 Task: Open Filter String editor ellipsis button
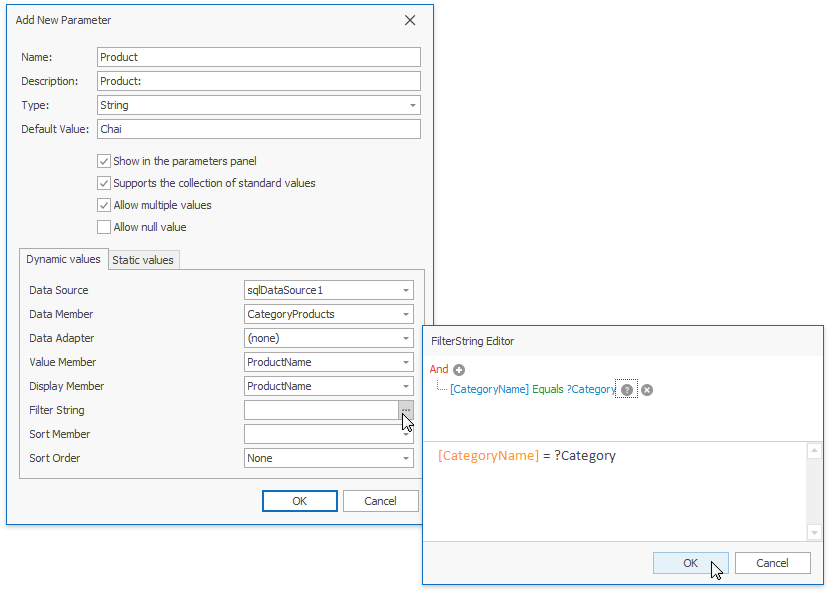(405, 410)
